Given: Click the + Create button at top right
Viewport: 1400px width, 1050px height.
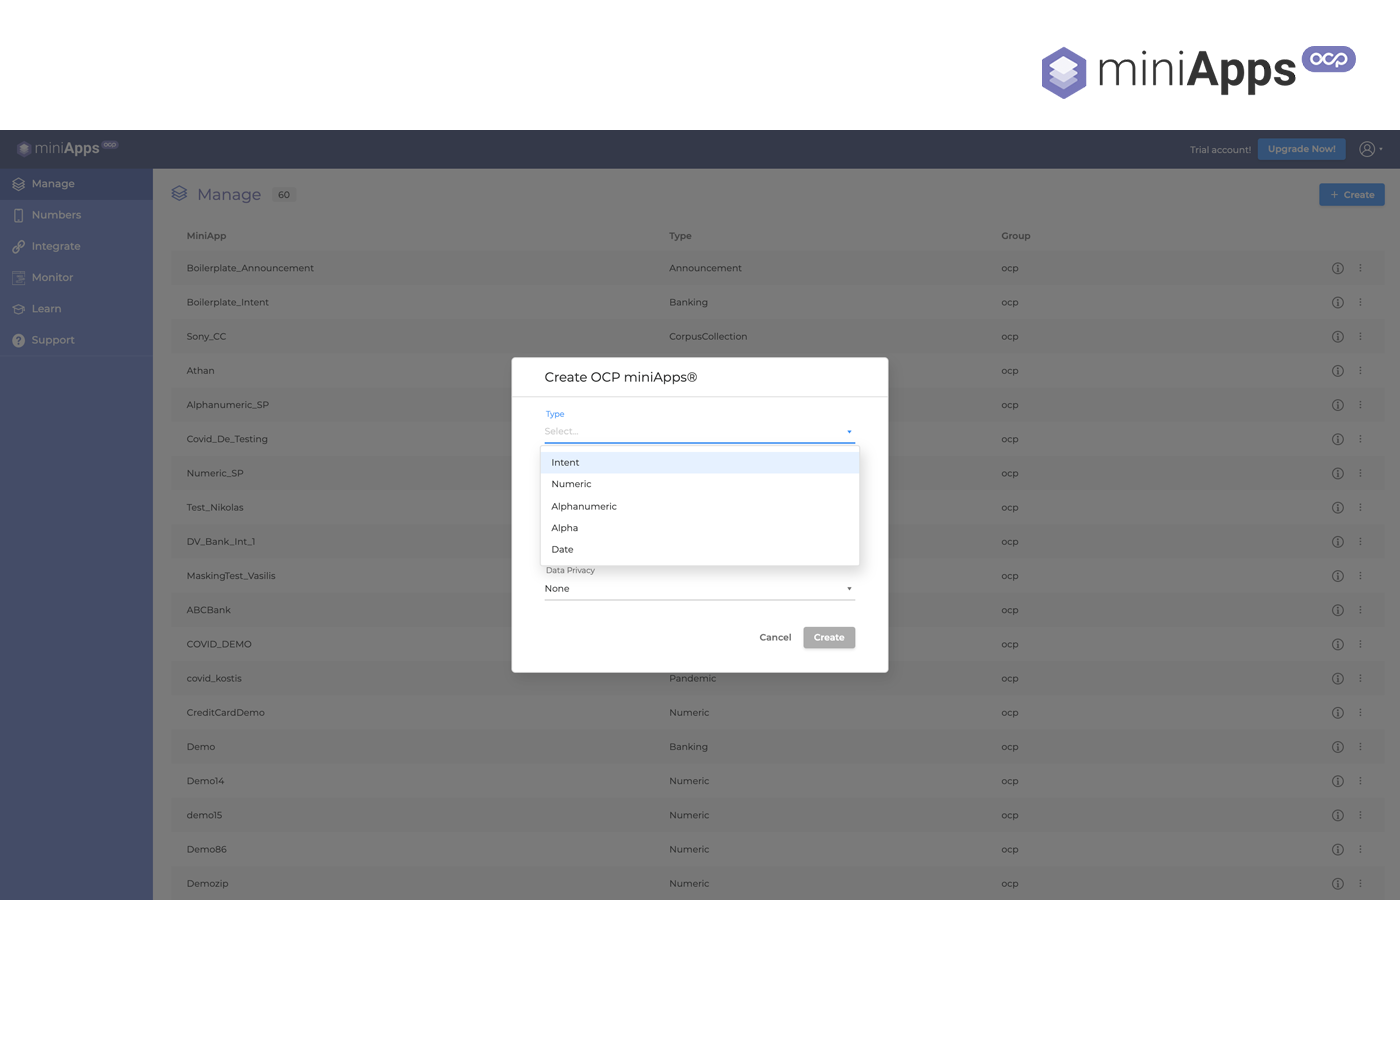Looking at the screenshot, I should click(x=1352, y=195).
